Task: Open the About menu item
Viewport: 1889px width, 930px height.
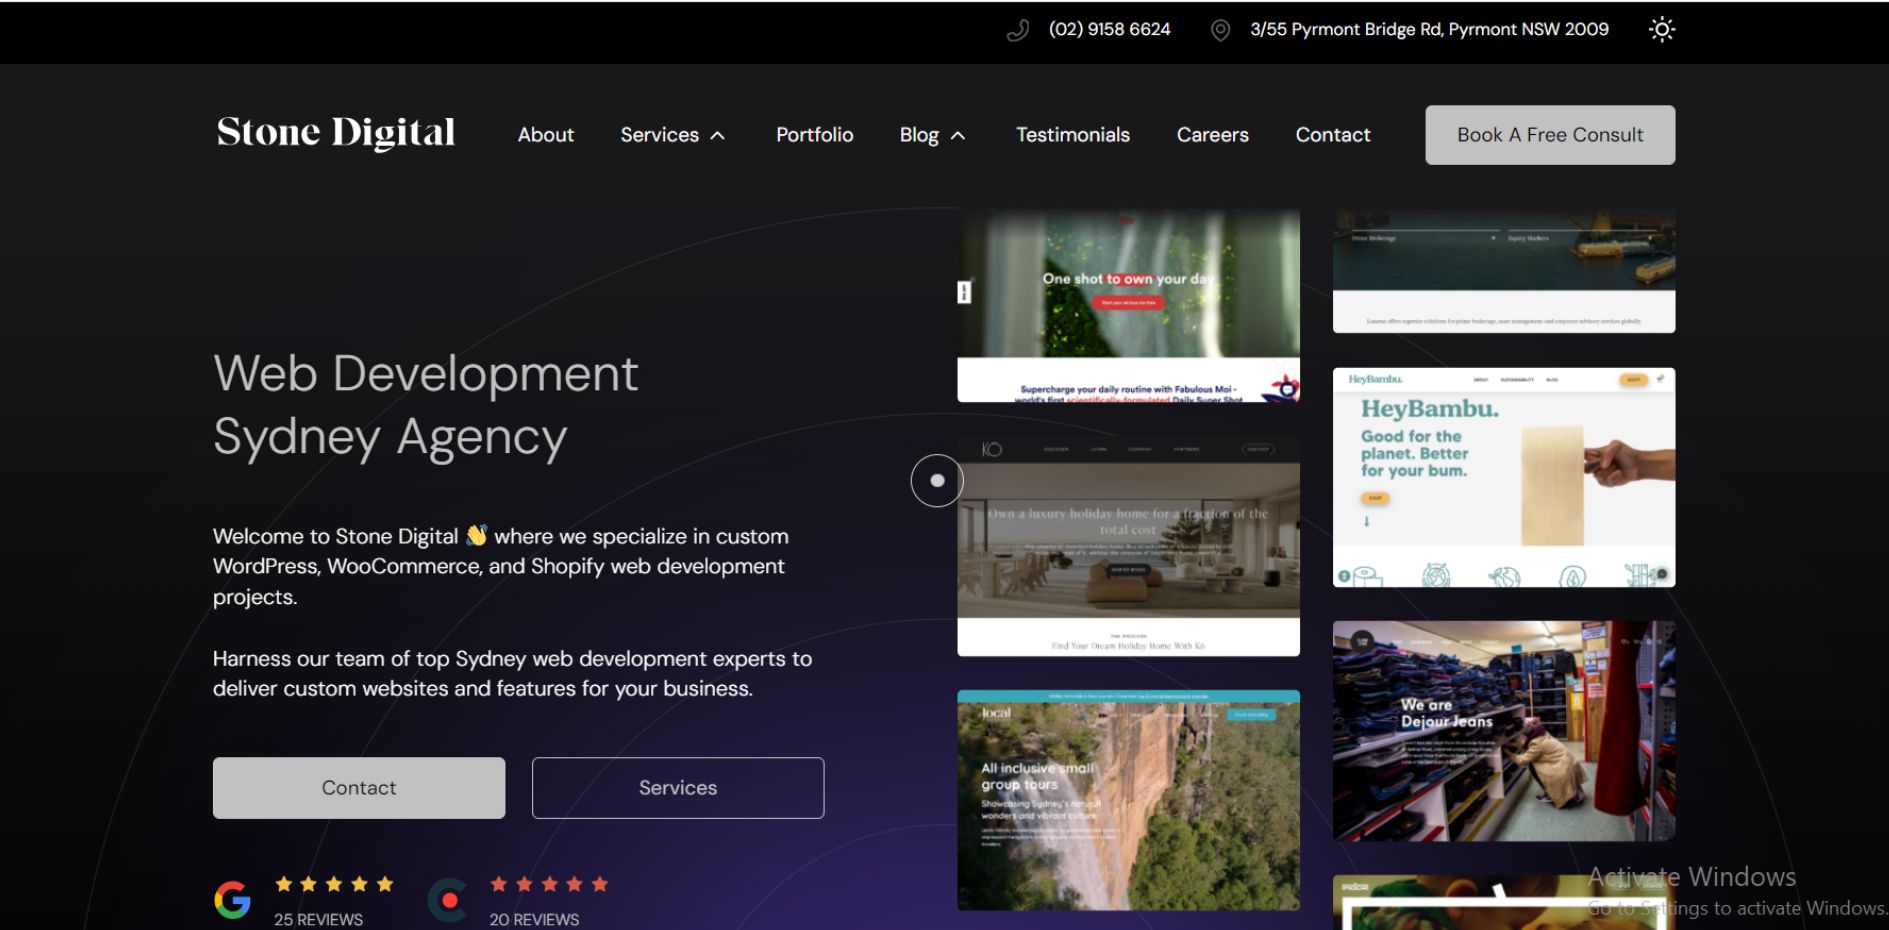Action: [546, 135]
